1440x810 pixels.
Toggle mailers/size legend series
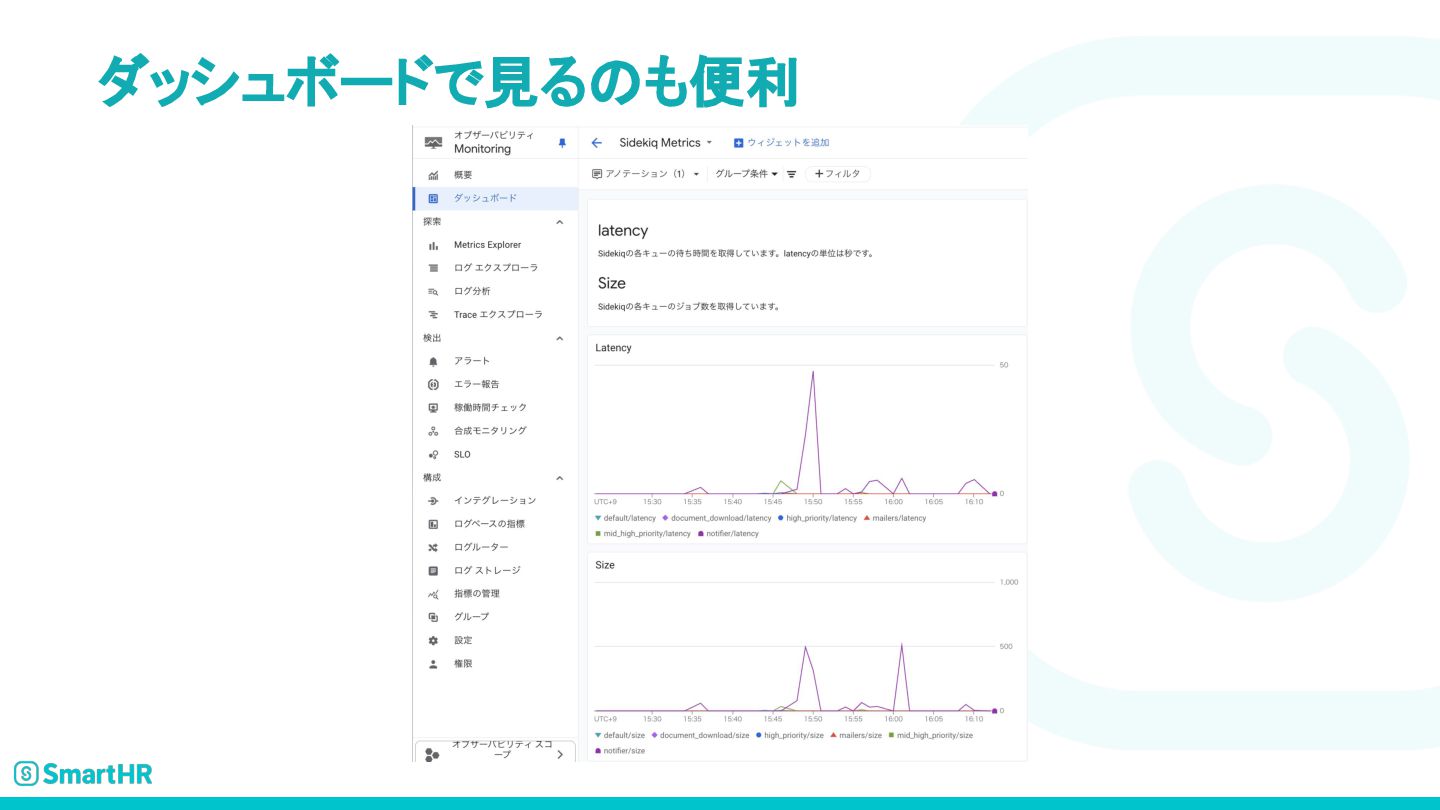tap(856, 735)
